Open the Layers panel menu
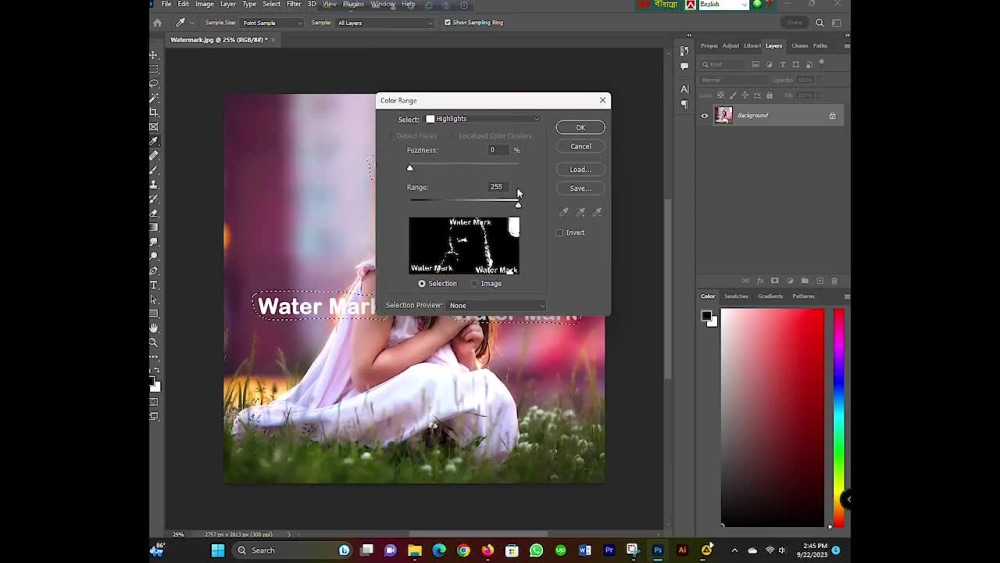Screen dimensions: 1000x563 pos(847,46)
